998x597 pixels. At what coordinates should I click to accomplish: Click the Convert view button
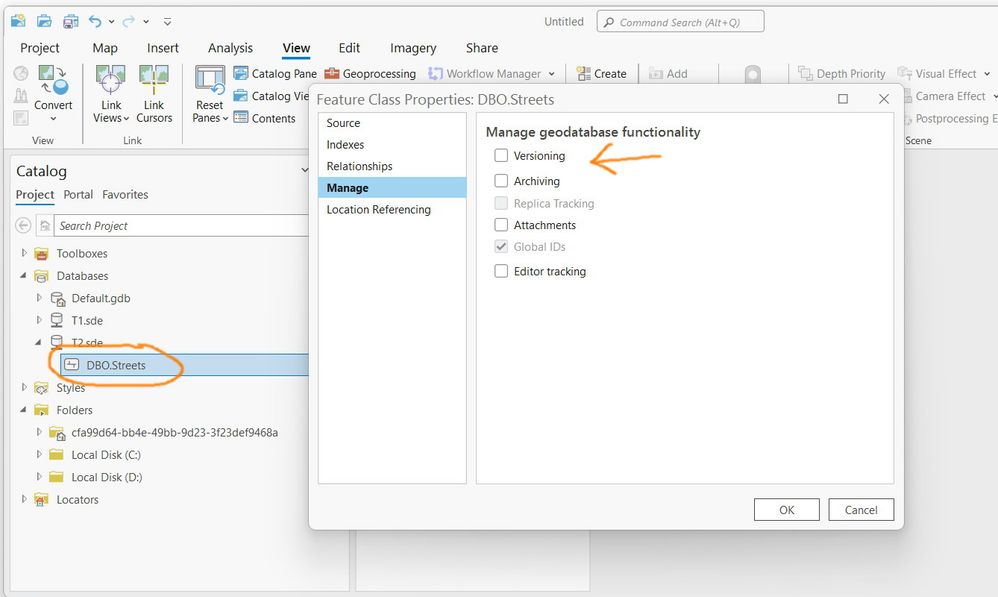(x=53, y=92)
